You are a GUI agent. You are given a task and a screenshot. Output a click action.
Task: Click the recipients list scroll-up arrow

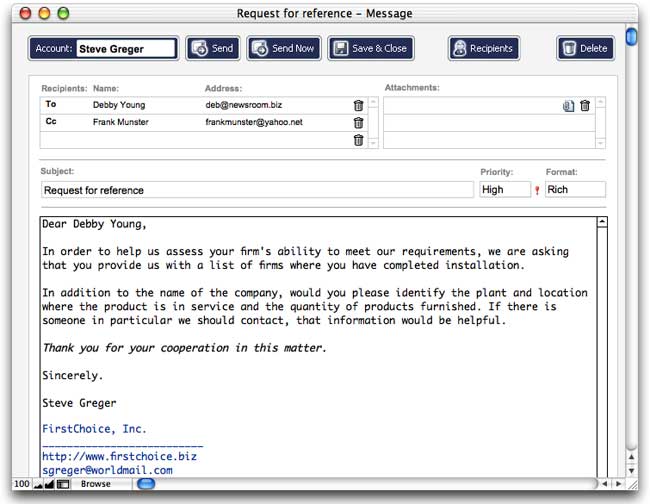[x=373, y=102]
